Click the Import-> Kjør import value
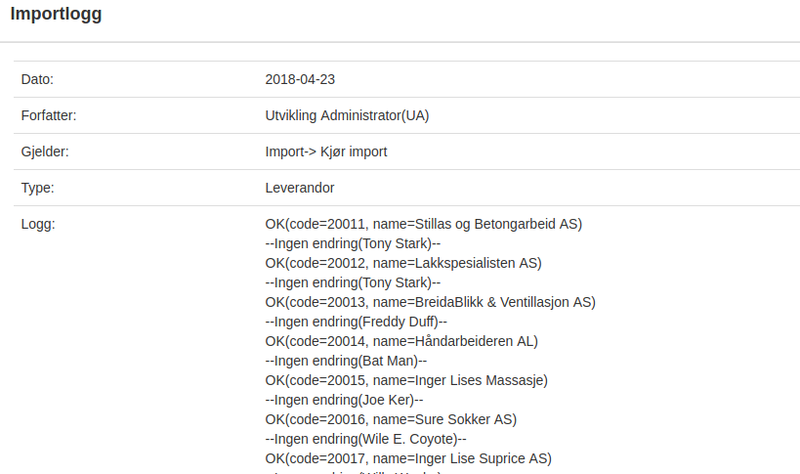This screenshot has width=800, height=474. (326, 152)
